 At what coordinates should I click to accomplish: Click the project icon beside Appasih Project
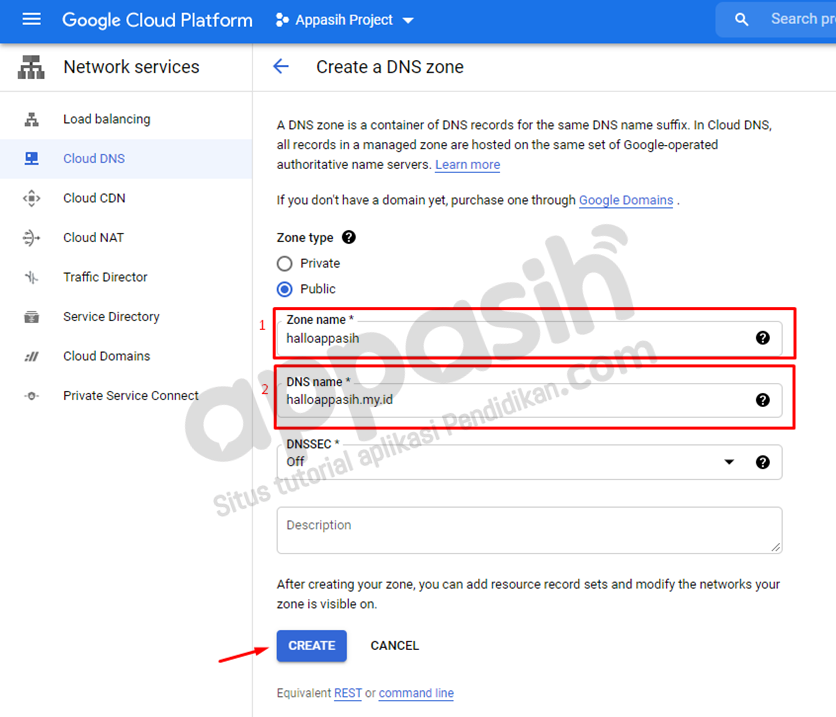click(x=282, y=20)
